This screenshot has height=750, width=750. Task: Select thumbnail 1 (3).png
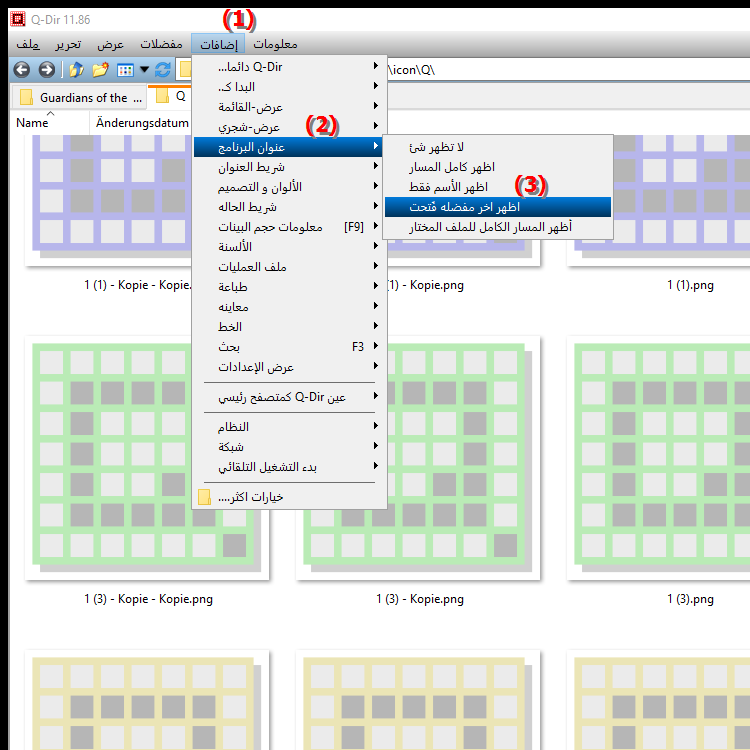point(658,458)
